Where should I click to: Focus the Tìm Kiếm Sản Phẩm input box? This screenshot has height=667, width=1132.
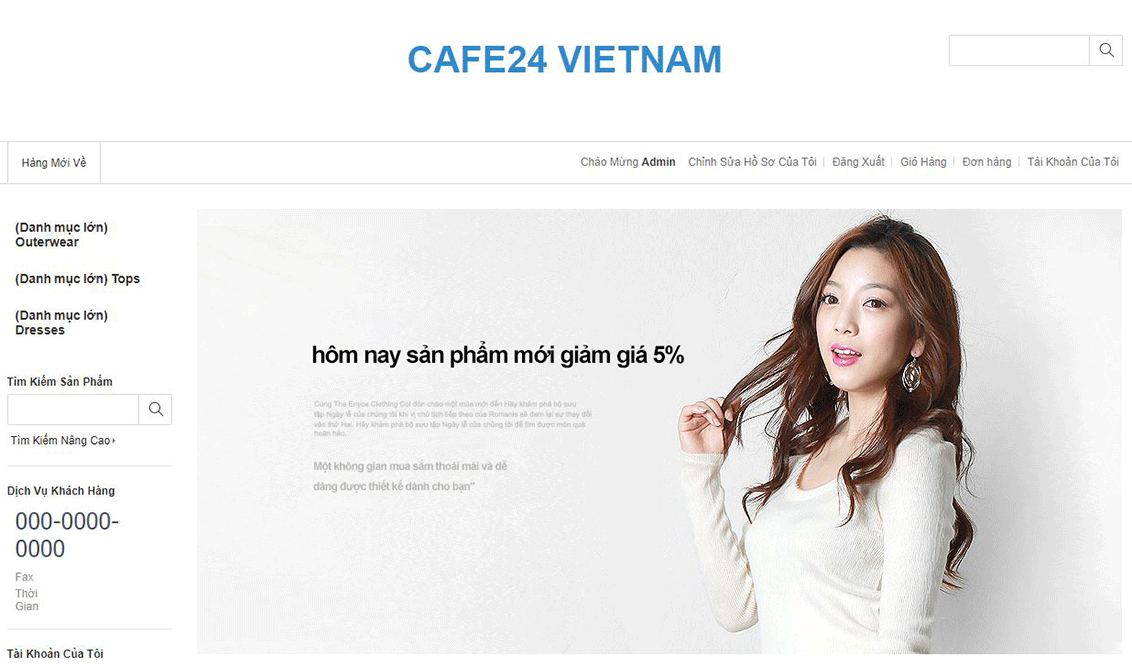click(73, 409)
